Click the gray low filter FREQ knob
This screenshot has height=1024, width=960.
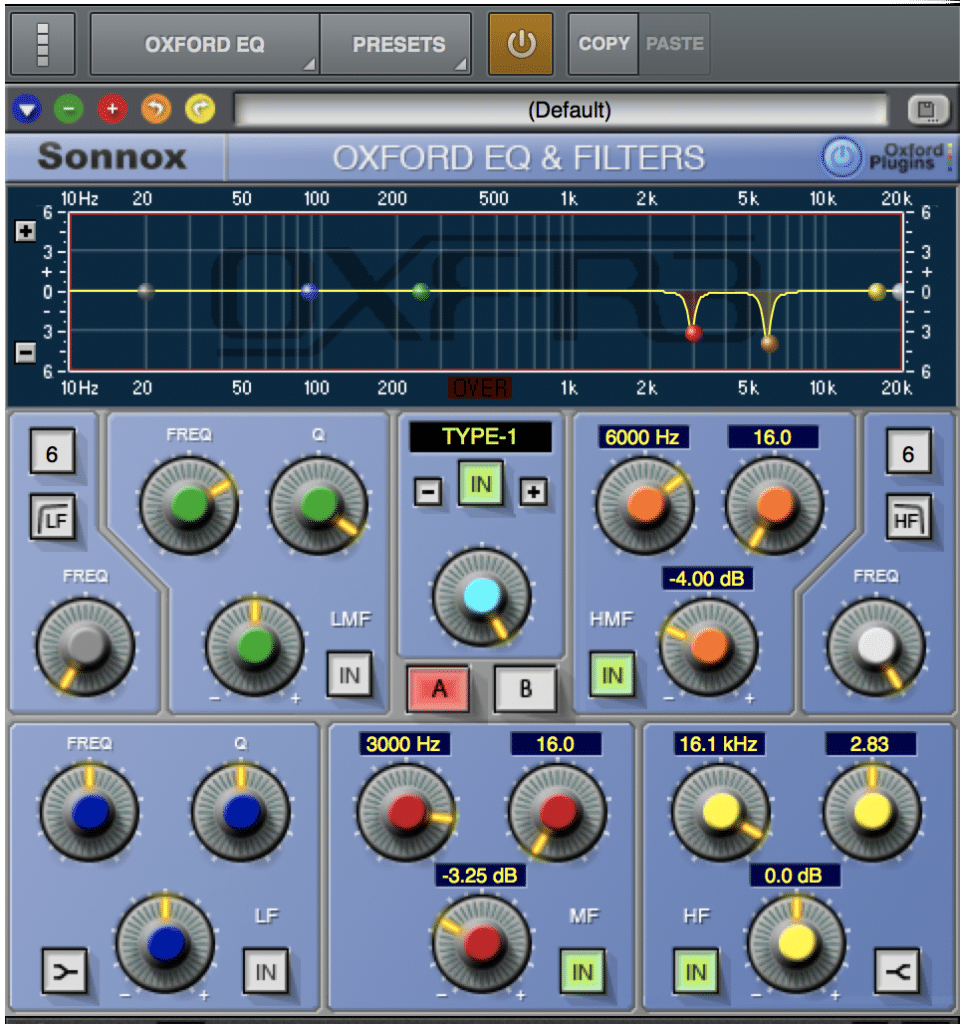(86, 646)
